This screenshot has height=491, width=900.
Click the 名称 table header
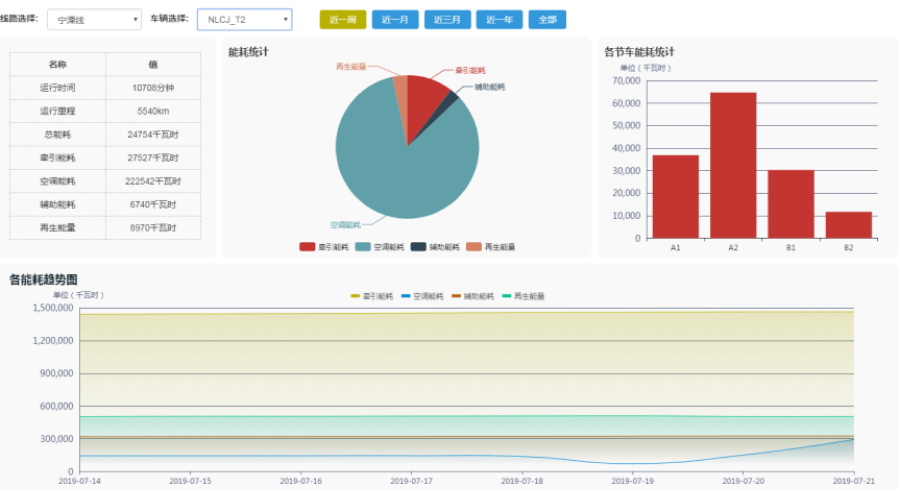[x=57, y=64]
